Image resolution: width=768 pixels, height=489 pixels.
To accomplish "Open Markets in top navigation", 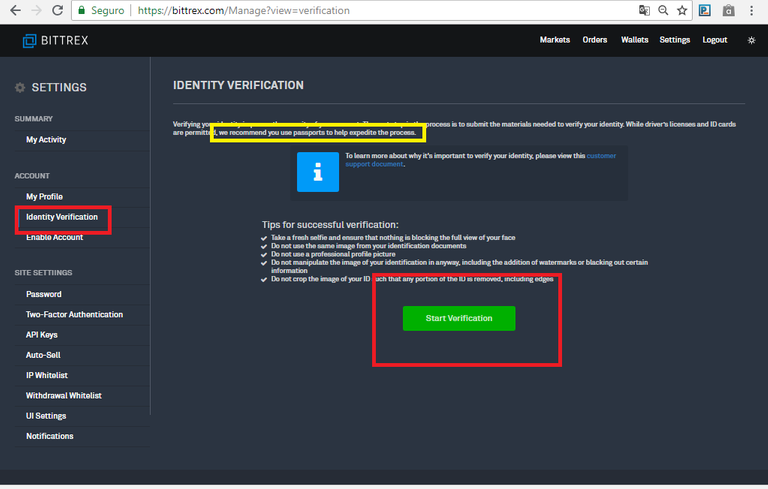I will [555, 40].
